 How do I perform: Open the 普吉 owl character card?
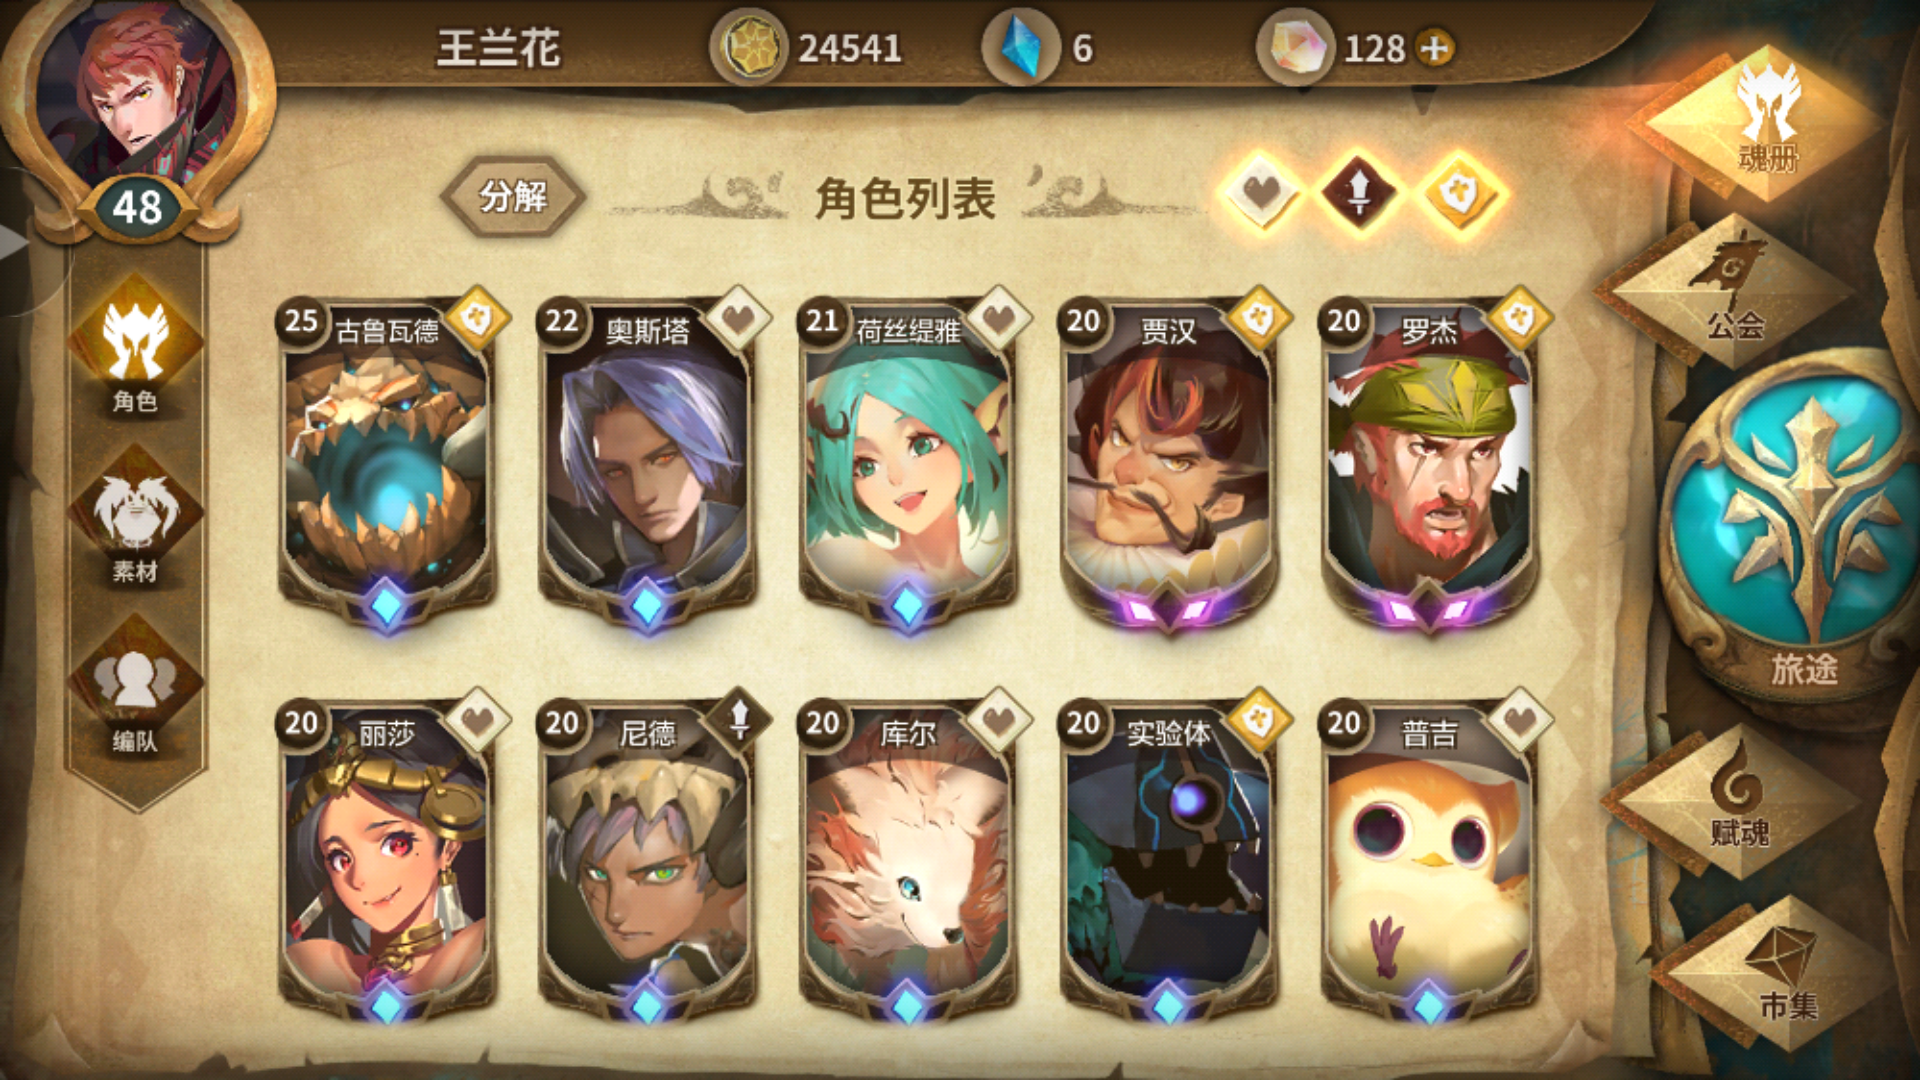1430,862
